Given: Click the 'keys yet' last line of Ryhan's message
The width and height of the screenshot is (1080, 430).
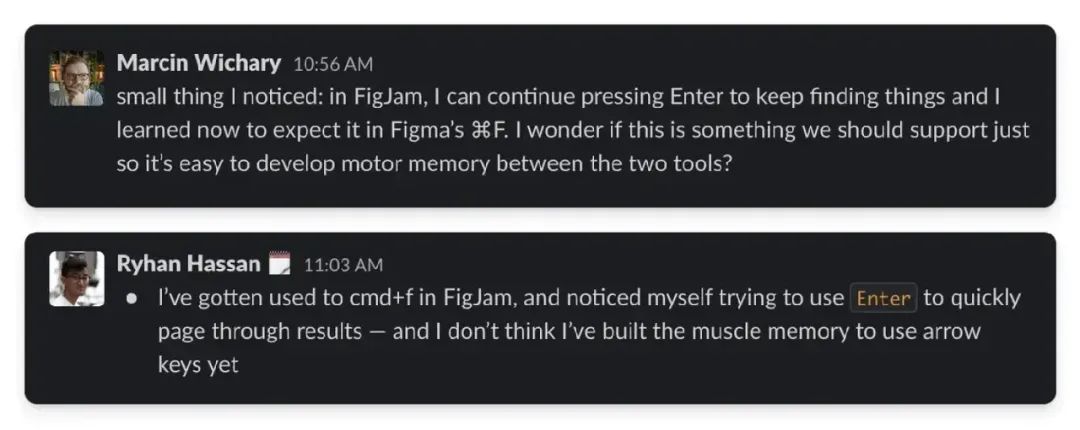Looking at the screenshot, I should tap(198, 364).
